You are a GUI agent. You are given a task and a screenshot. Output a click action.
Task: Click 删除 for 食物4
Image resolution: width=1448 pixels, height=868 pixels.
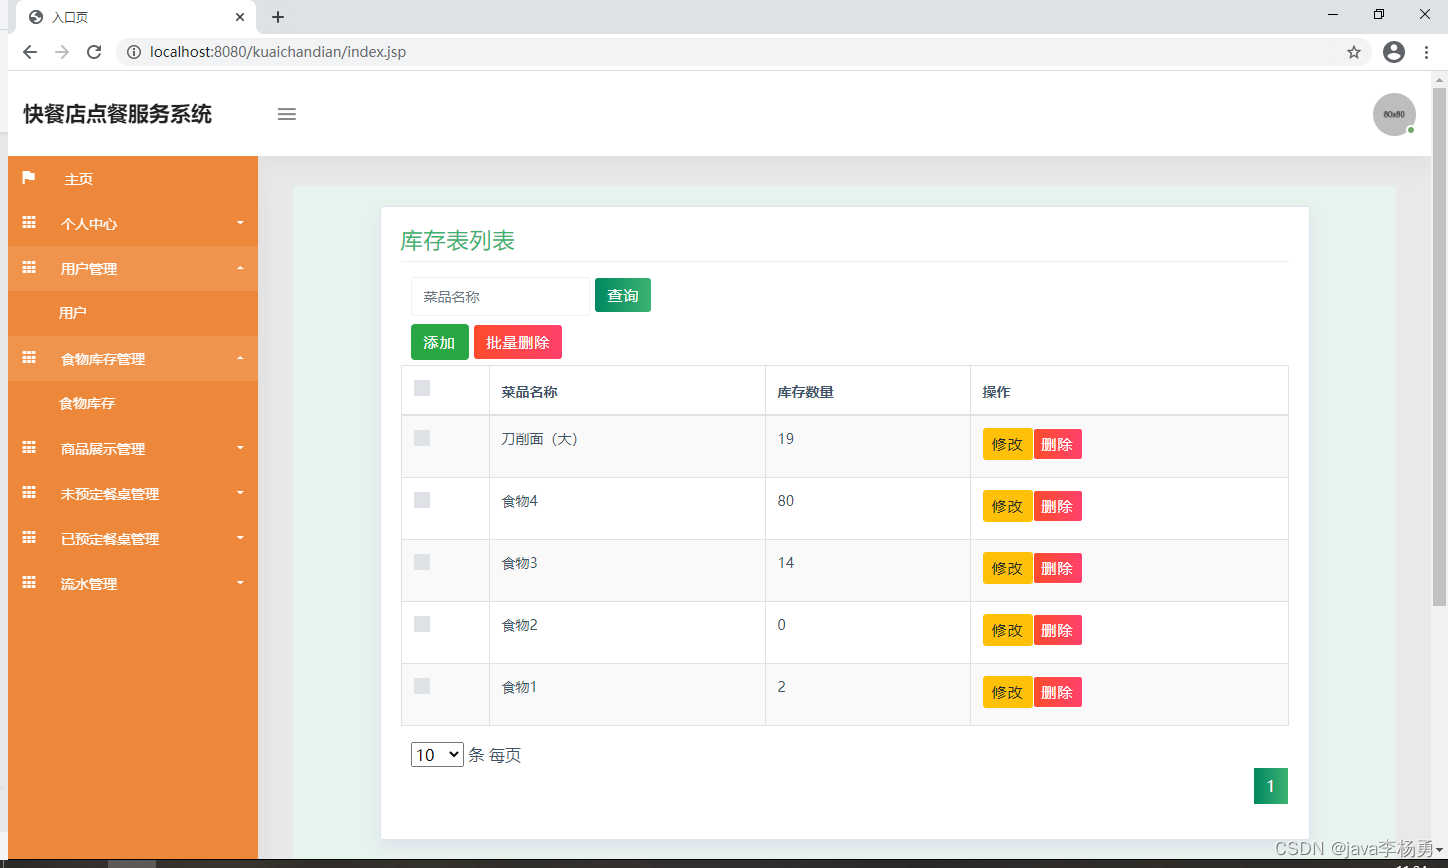1057,506
